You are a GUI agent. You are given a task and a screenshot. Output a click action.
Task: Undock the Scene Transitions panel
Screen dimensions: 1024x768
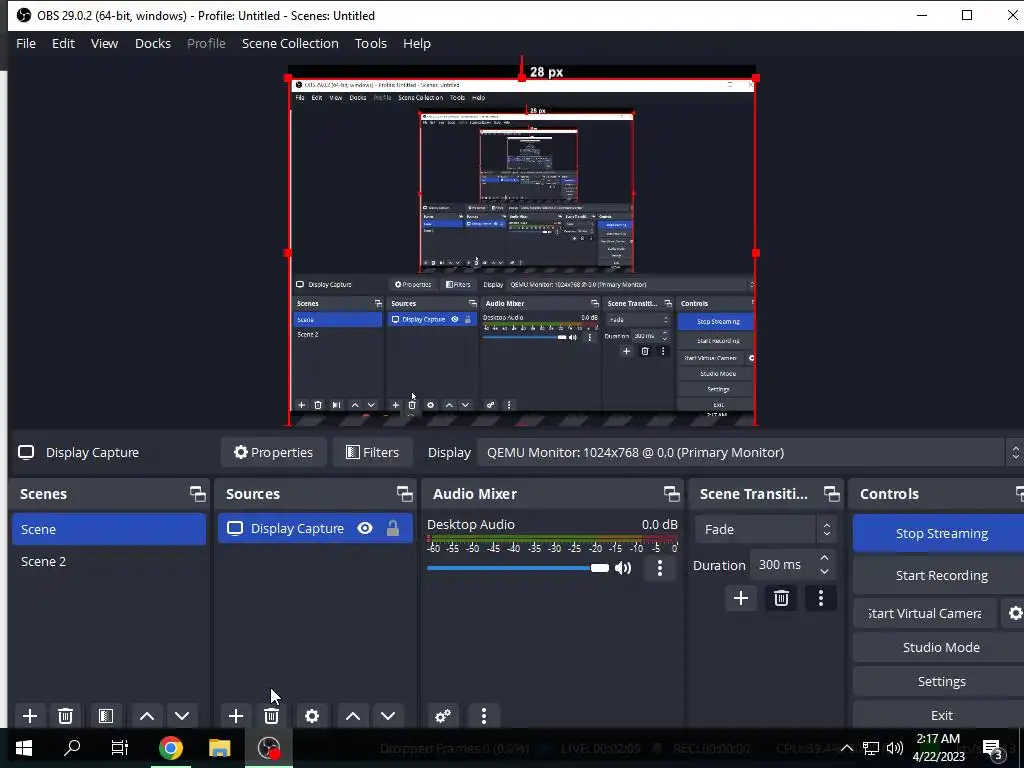coord(831,494)
